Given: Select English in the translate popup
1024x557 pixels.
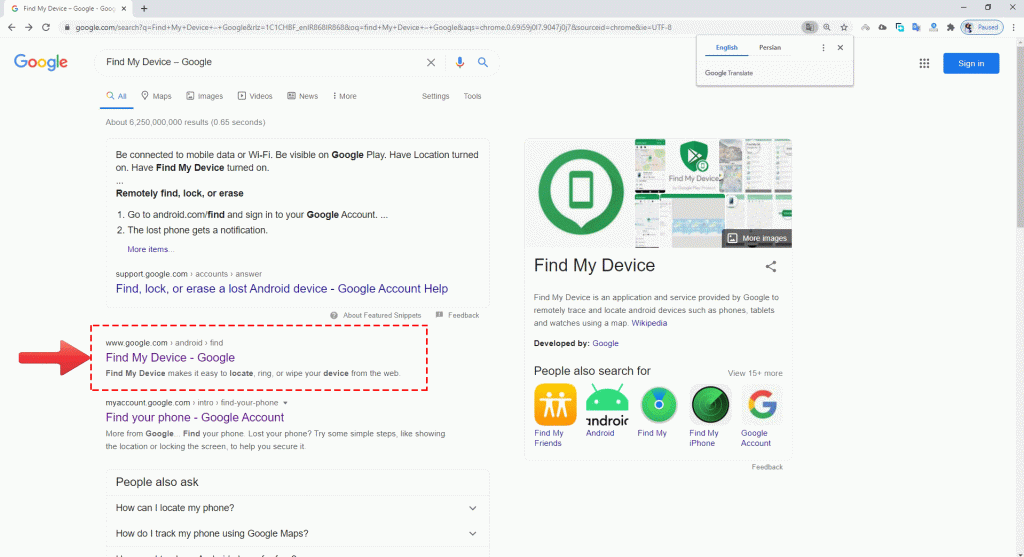Looking at the screenshot, I should (726, 48).
